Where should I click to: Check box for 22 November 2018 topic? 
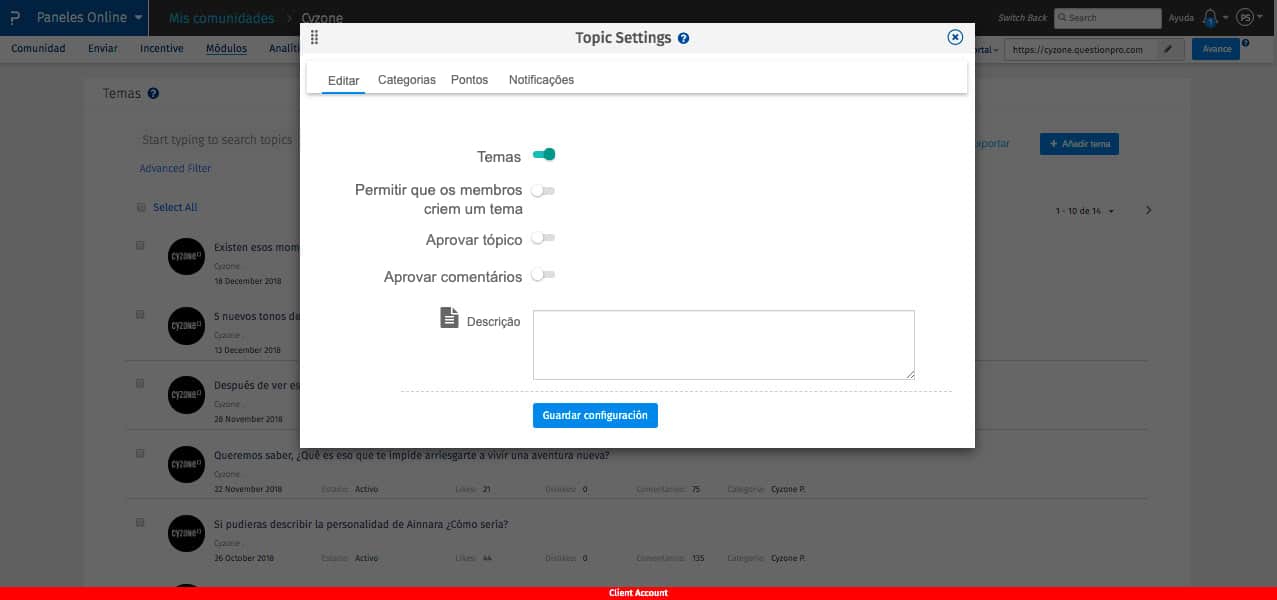coord(140,452)
